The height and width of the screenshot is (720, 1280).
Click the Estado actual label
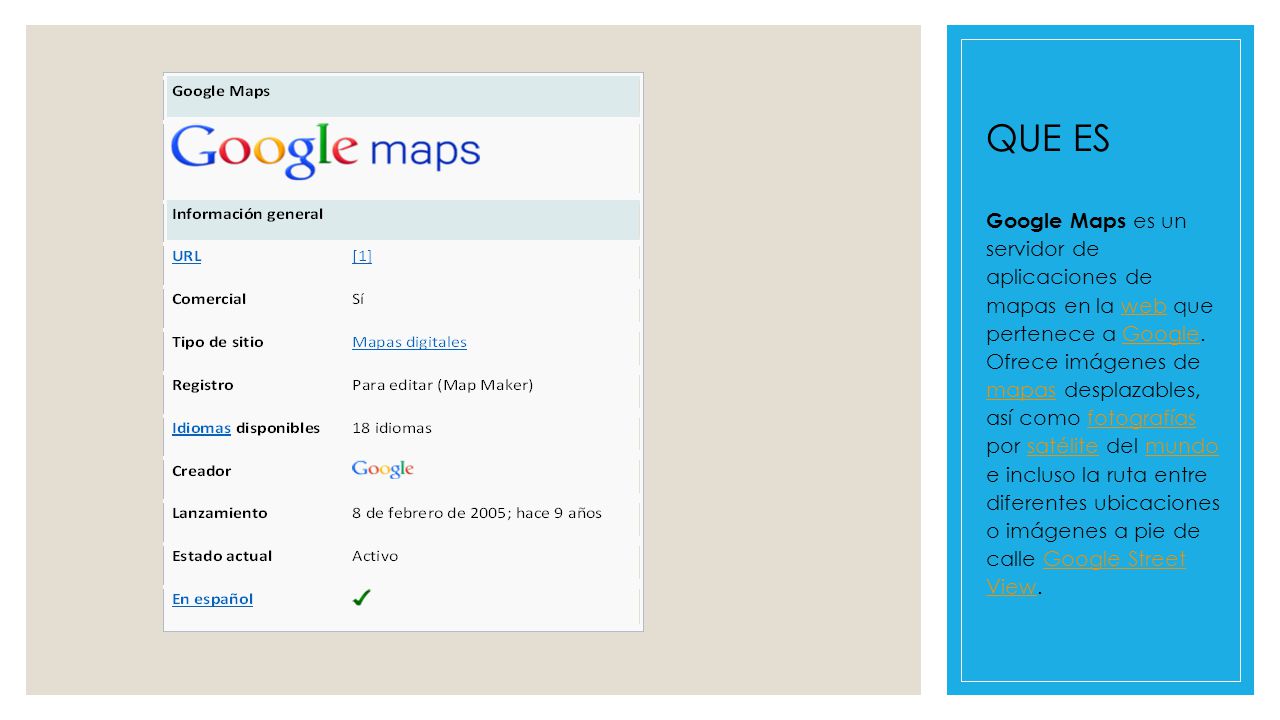222,556
